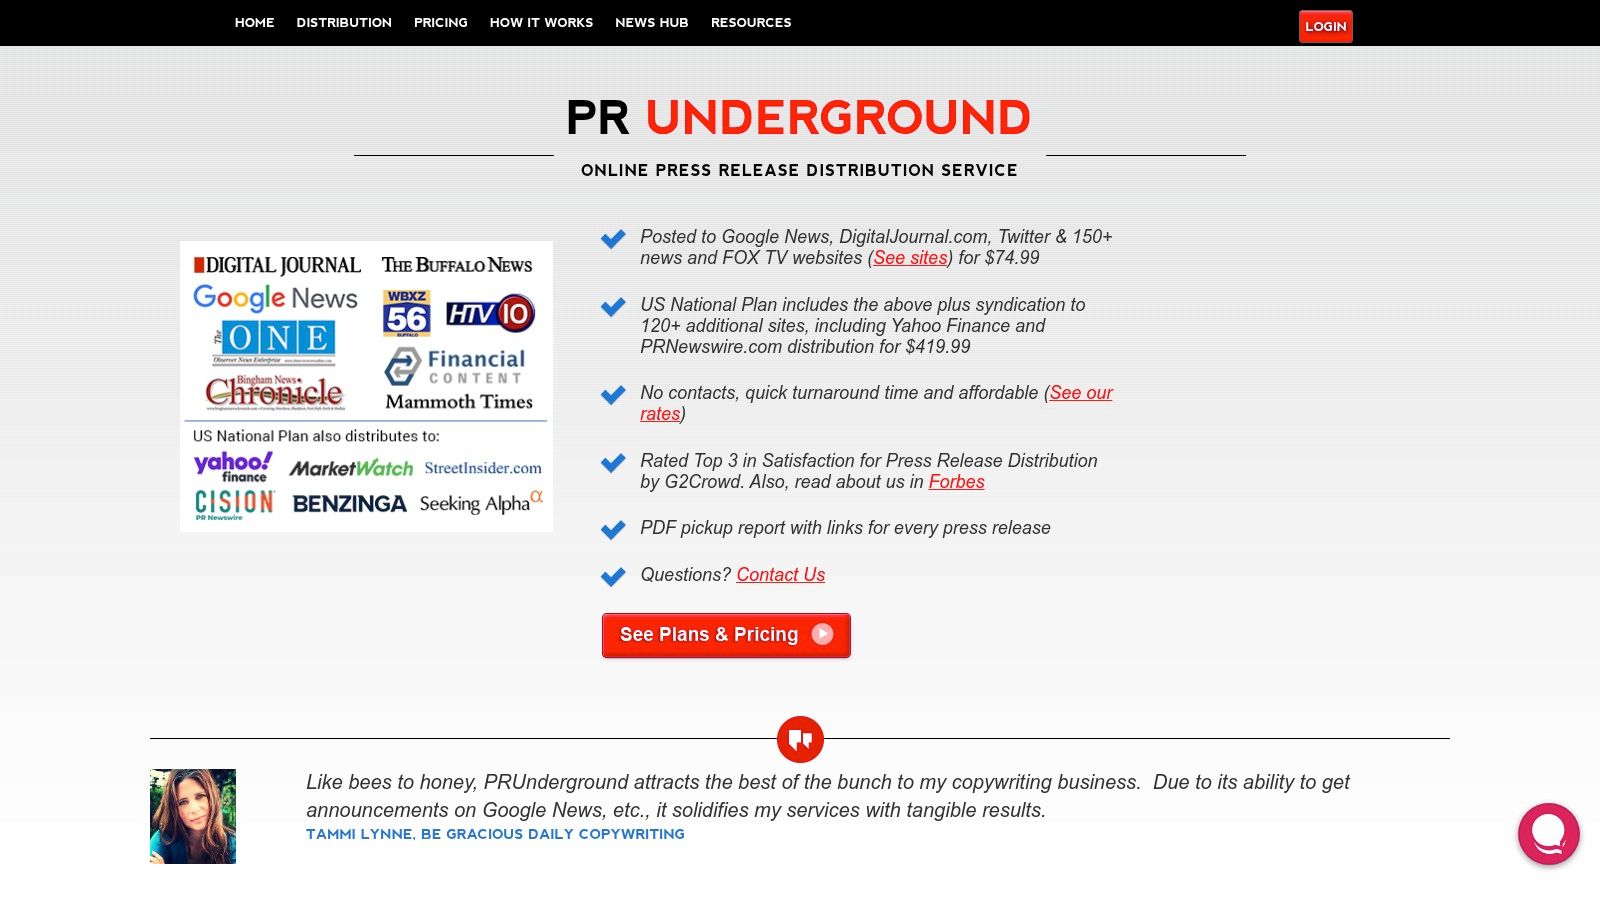Image resolution: width=1600 pixels, height=900 pixels.
Task: Click Tammi Lynne's profile photo
Action: pos(192,815)
